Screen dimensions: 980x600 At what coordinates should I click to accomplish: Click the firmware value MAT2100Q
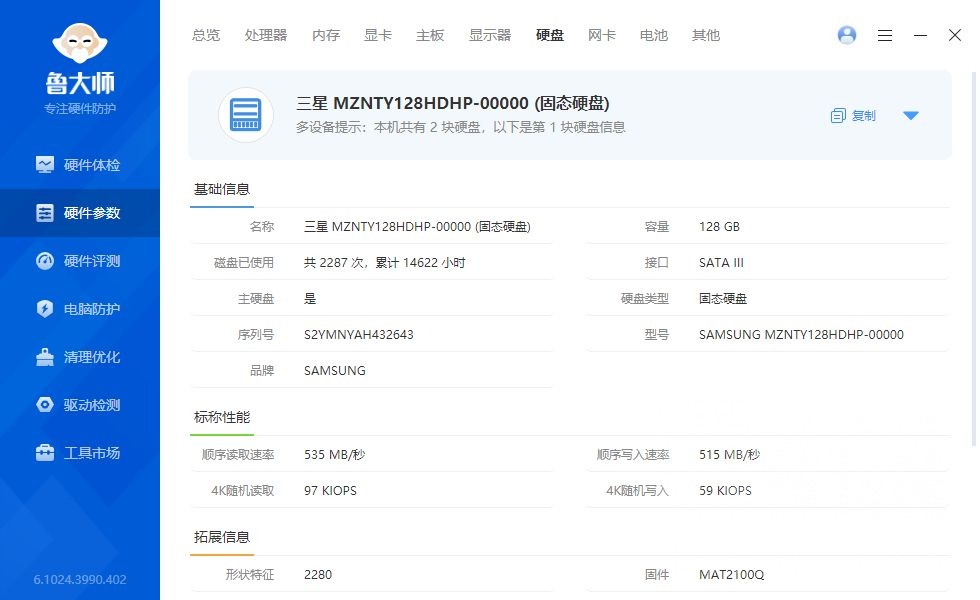click(732, 574)
